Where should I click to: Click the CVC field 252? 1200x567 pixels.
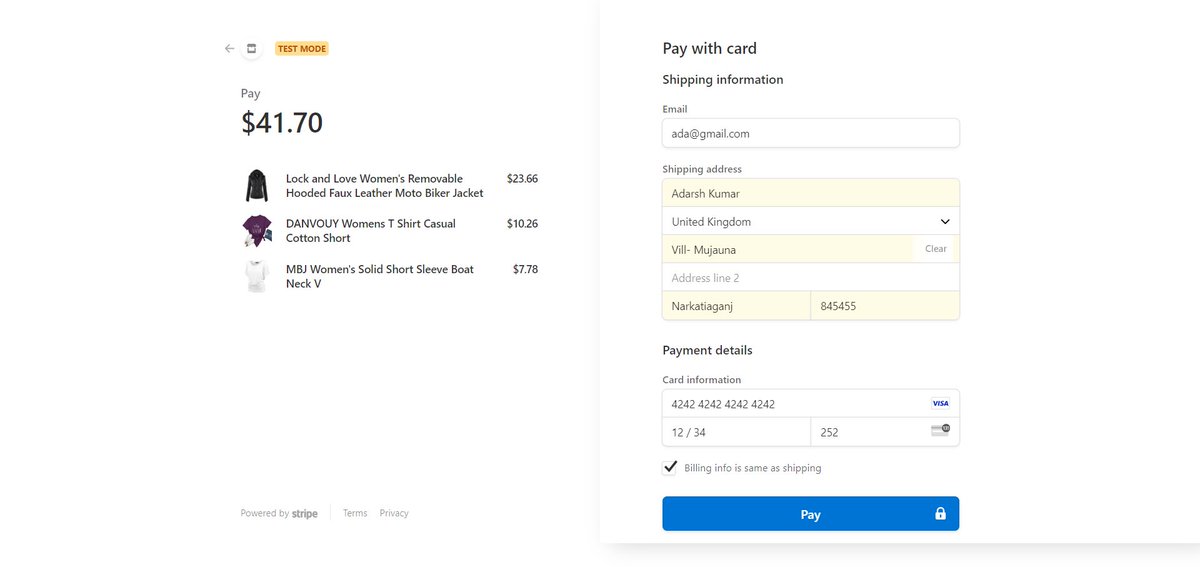[x=885, y=432]
